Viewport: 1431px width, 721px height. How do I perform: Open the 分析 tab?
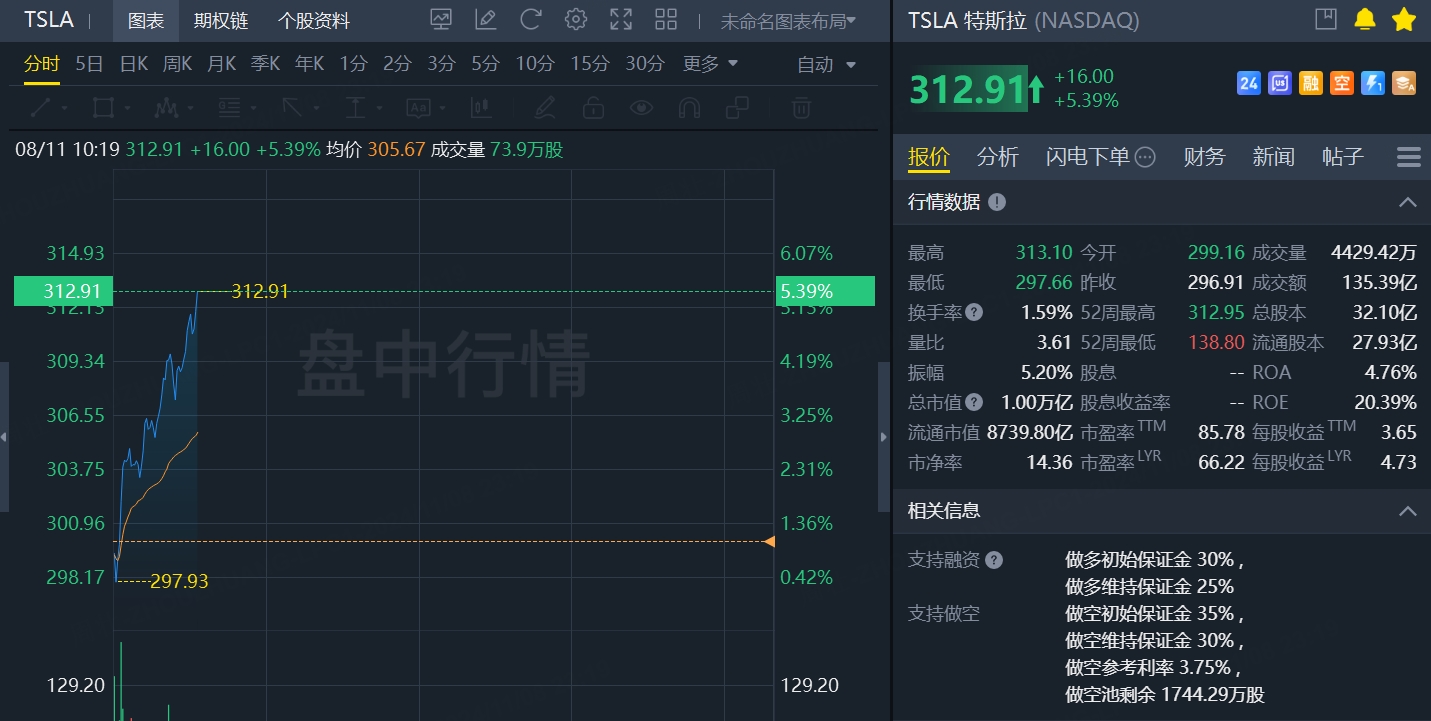pyautogui.click(x=997, y=157)
